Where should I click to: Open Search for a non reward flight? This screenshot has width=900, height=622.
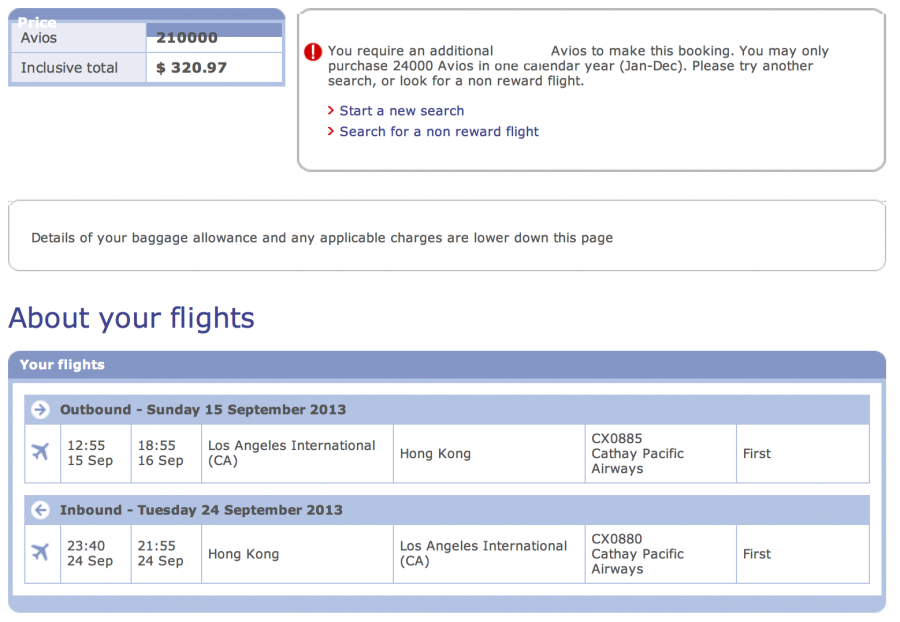tap(439, 132)
